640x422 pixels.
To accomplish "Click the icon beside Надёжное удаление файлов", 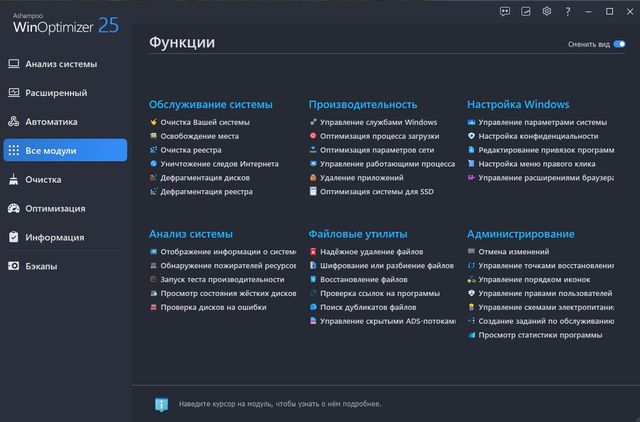I will click(313, 252).
